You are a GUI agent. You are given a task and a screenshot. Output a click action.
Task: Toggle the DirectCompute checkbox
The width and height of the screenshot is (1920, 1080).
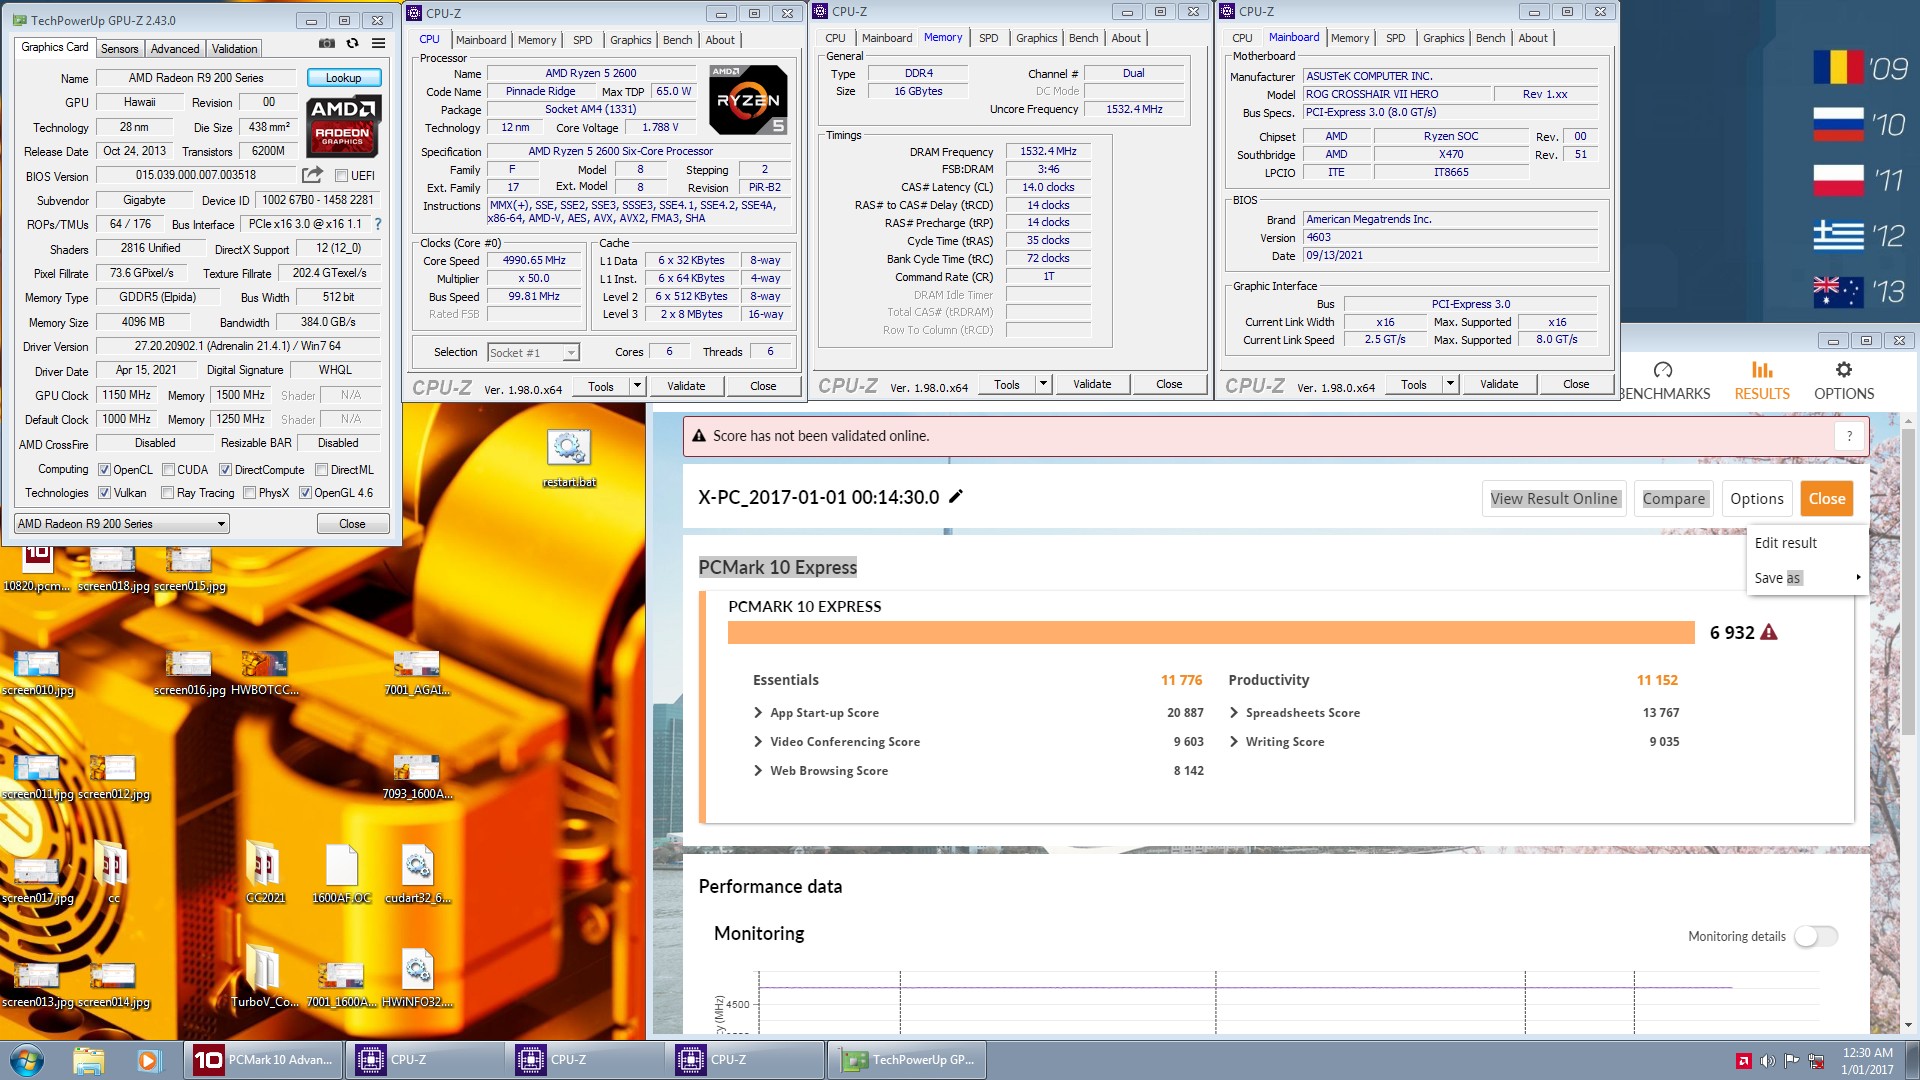click(225, 470)
